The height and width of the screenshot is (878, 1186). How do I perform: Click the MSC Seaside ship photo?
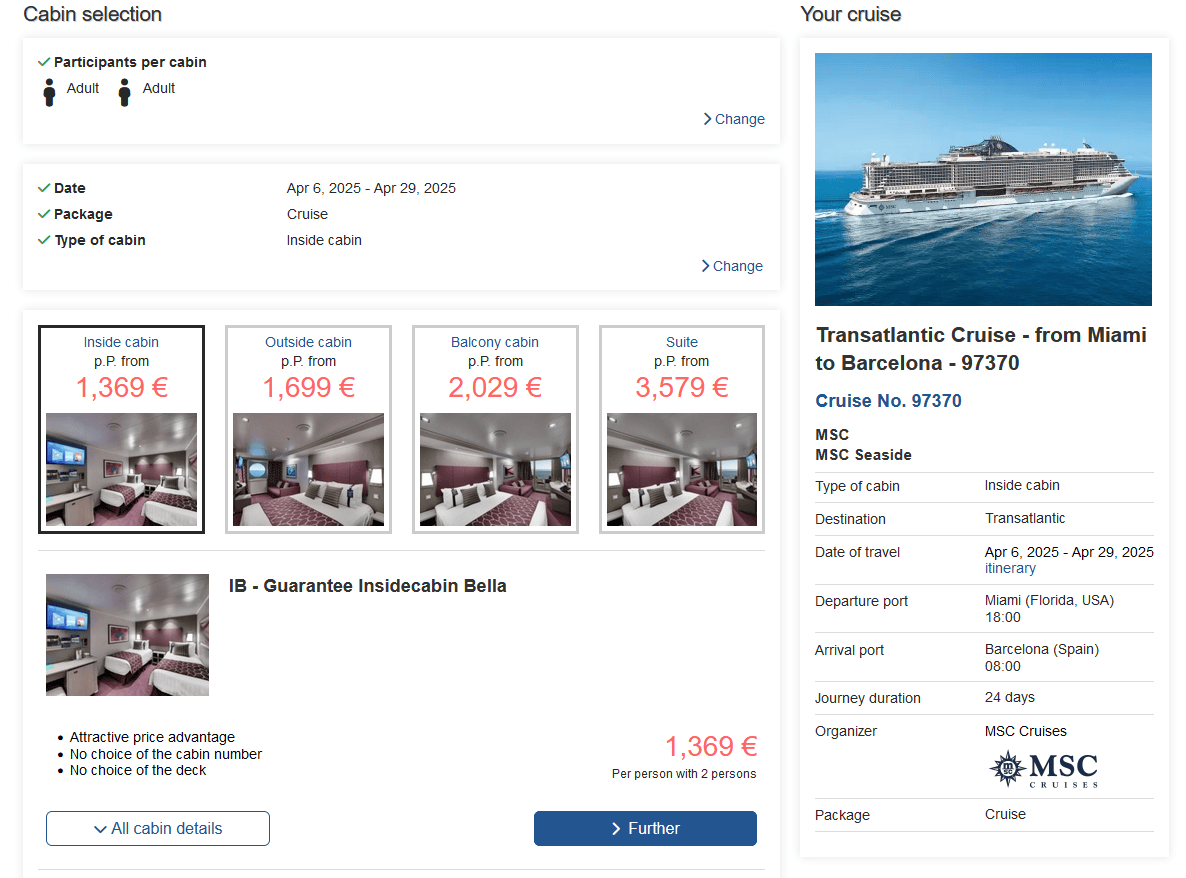click(x=983, y=179)
